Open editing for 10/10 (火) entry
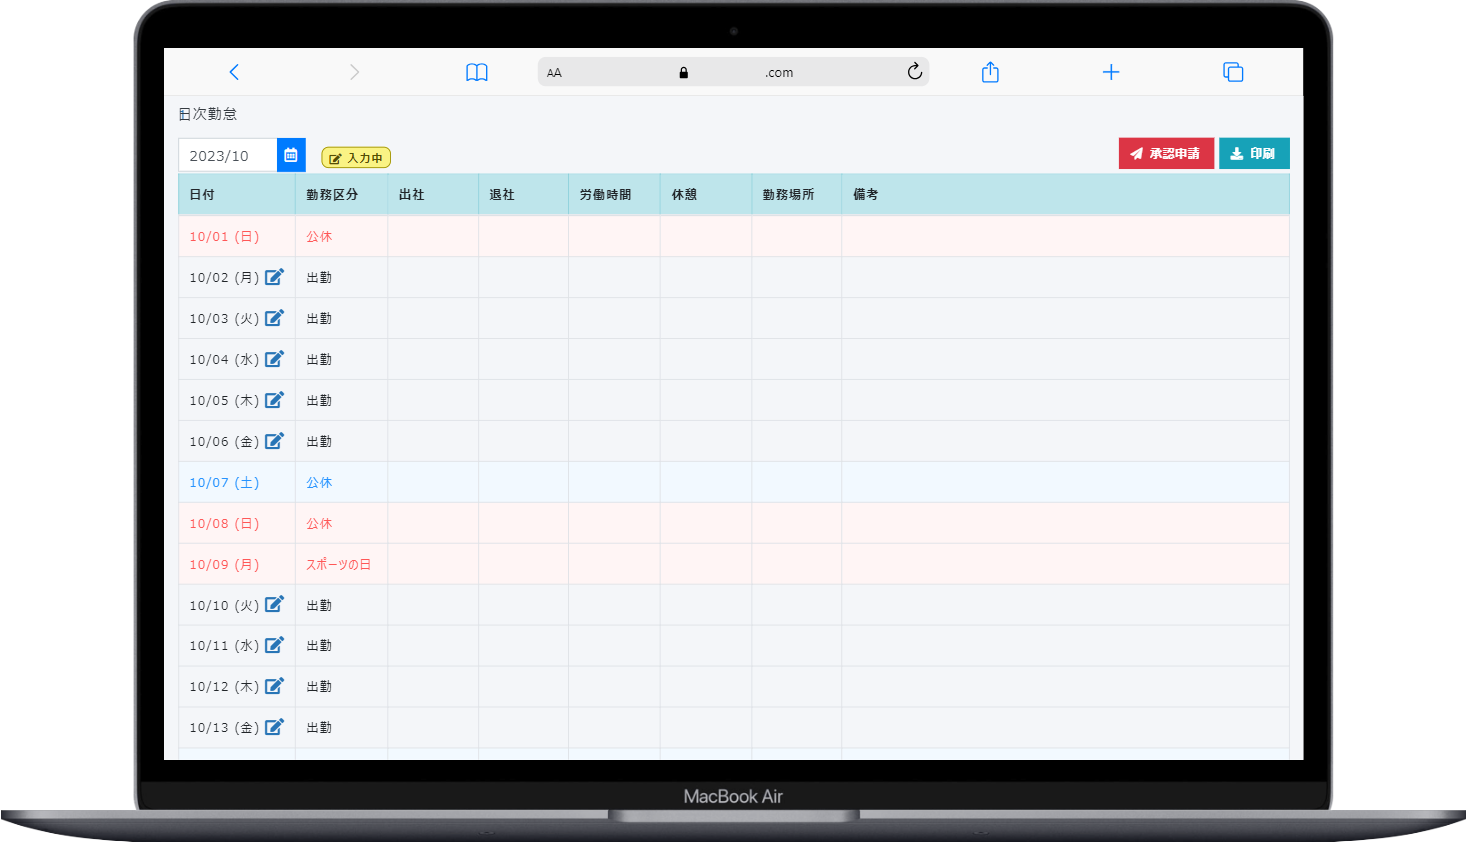The width and height of the screenshot is (1466, 842). coord(274,605)
